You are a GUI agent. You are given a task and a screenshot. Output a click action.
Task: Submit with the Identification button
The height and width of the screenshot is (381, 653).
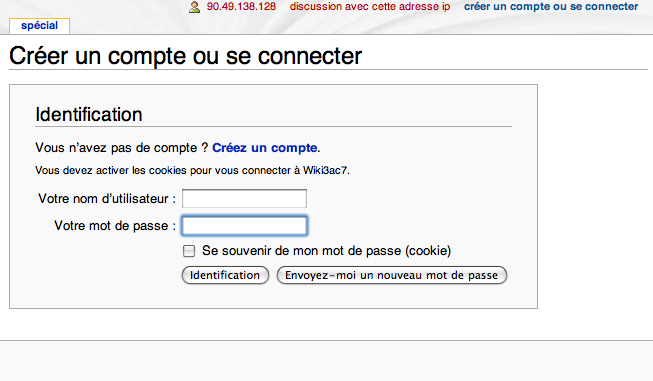(225, 275)
